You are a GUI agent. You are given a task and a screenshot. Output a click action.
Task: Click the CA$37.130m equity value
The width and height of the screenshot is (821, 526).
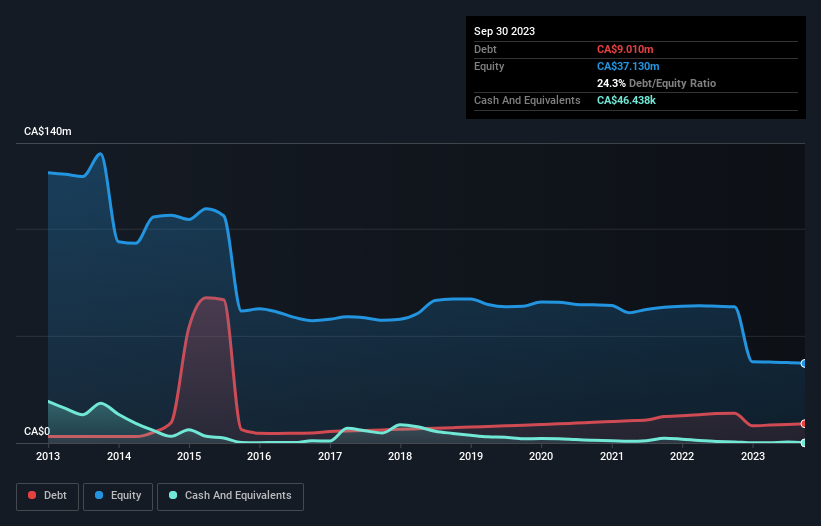click(628, 66)
